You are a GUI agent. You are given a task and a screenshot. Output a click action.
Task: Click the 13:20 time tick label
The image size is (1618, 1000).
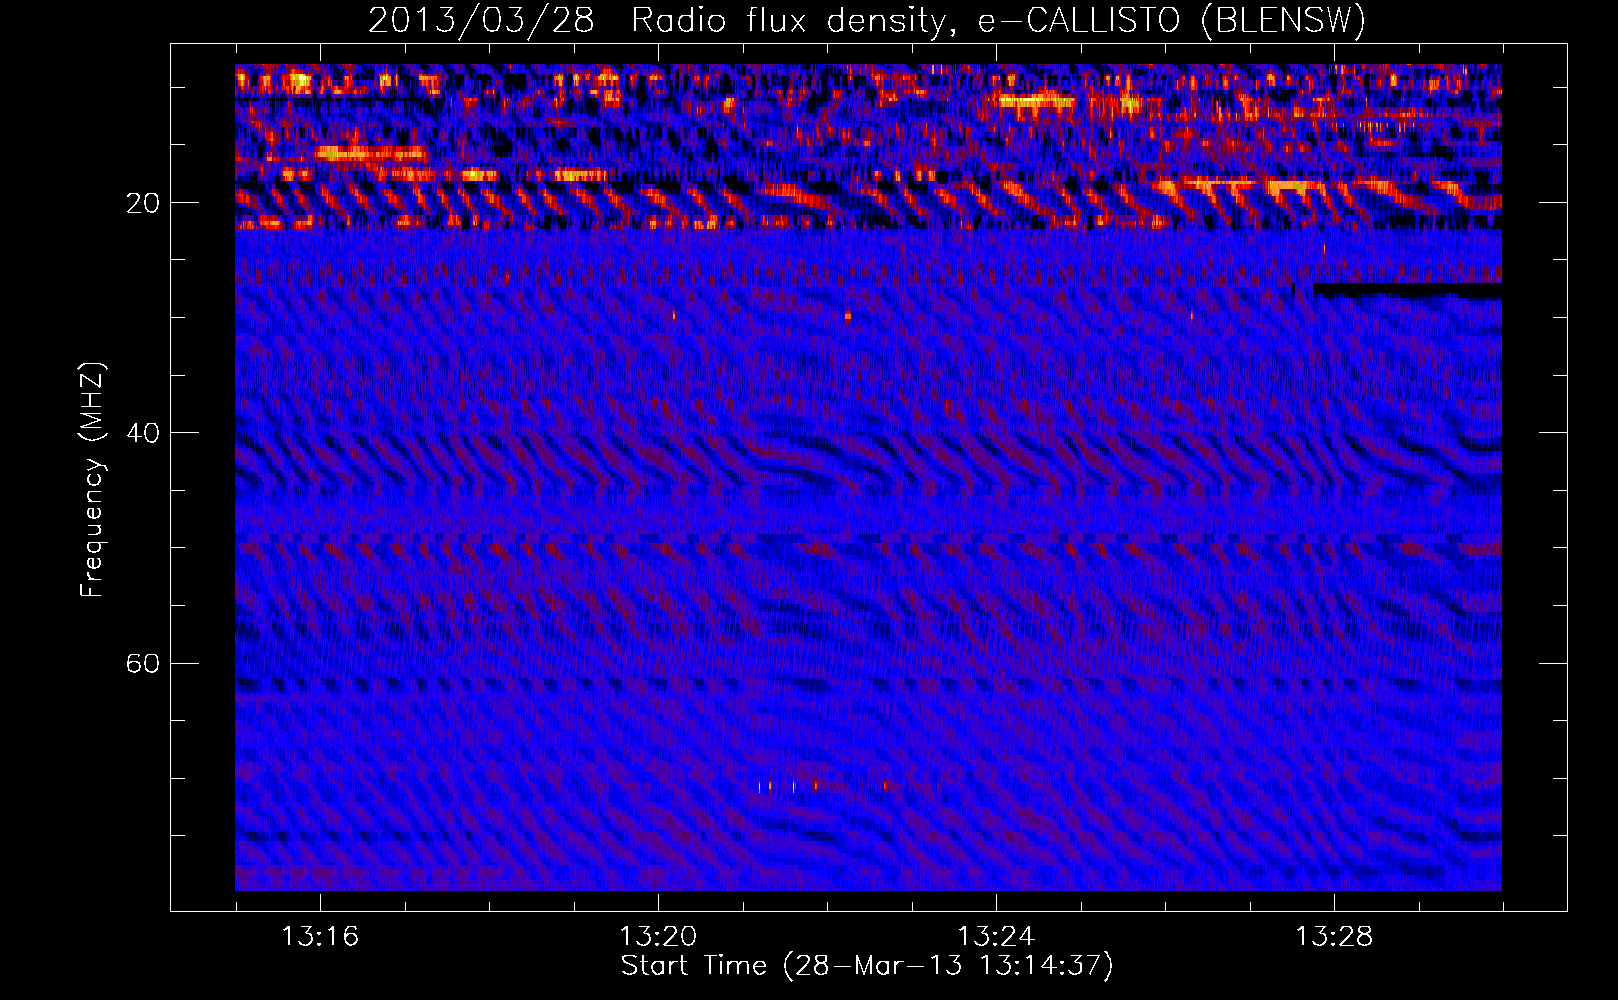[x=658, y=937]
